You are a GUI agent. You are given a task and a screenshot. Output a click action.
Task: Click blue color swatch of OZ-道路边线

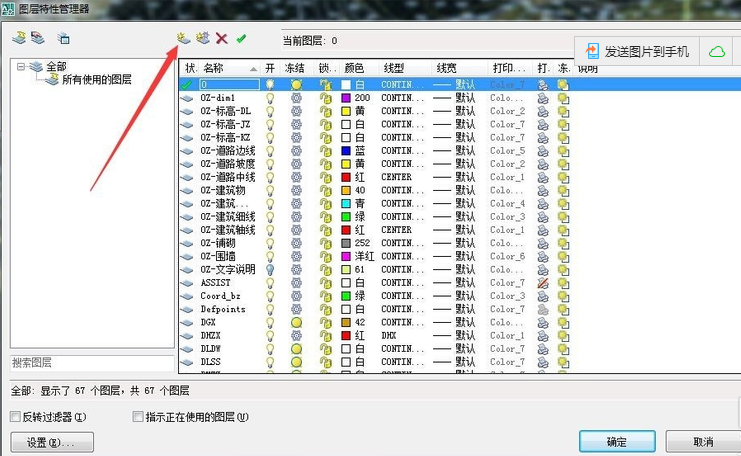click(x=346, y=151)
